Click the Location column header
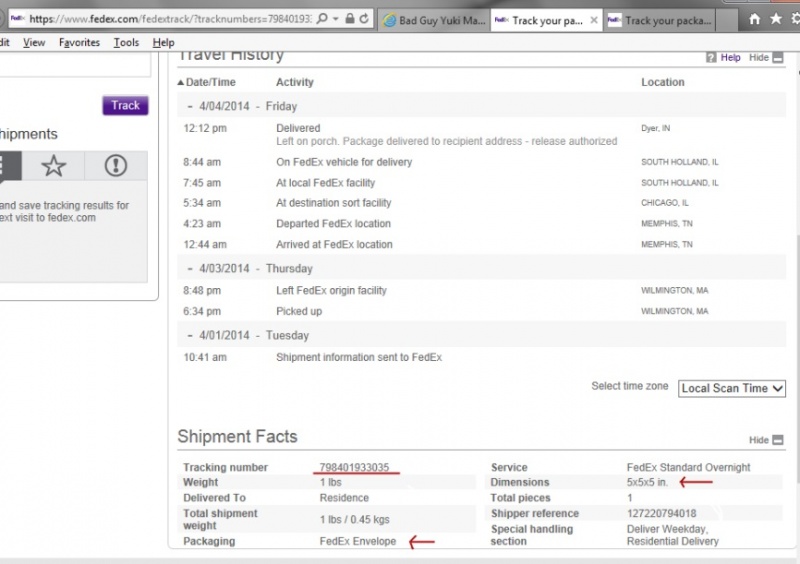800x564 pixels. coord(663,82)
